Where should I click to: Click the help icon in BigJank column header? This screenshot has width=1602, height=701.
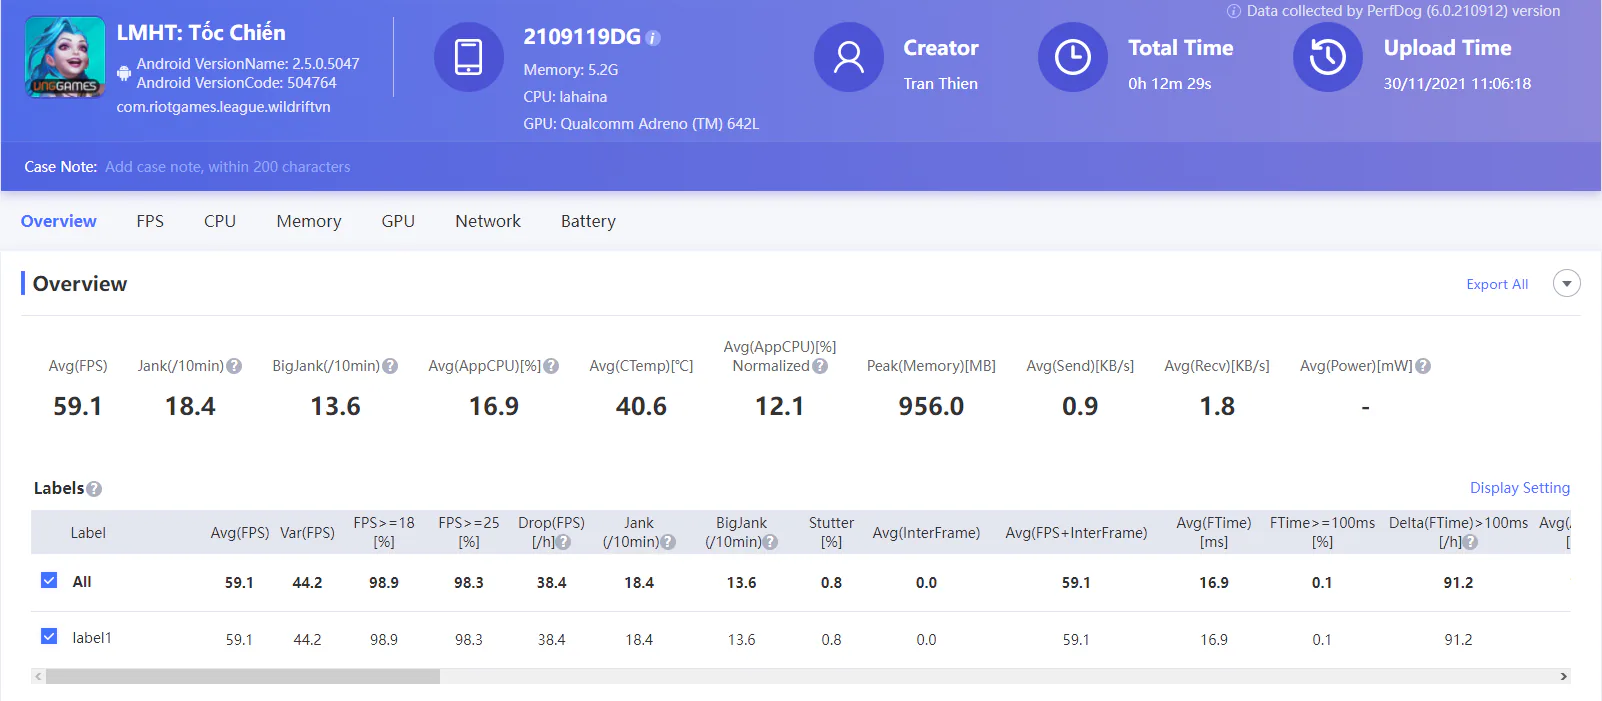point(770,542)
